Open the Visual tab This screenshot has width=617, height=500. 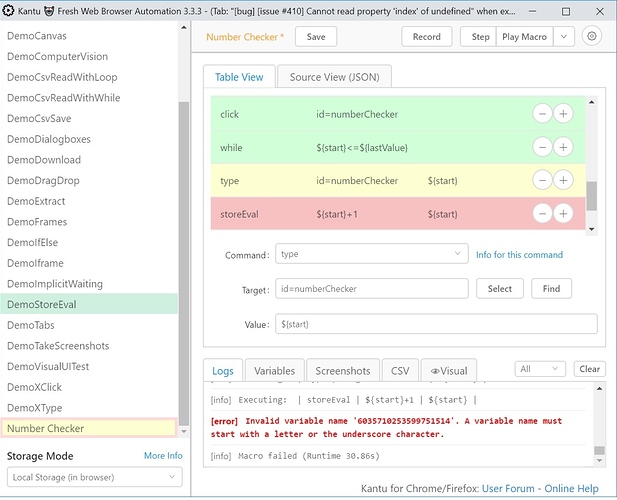449,371
